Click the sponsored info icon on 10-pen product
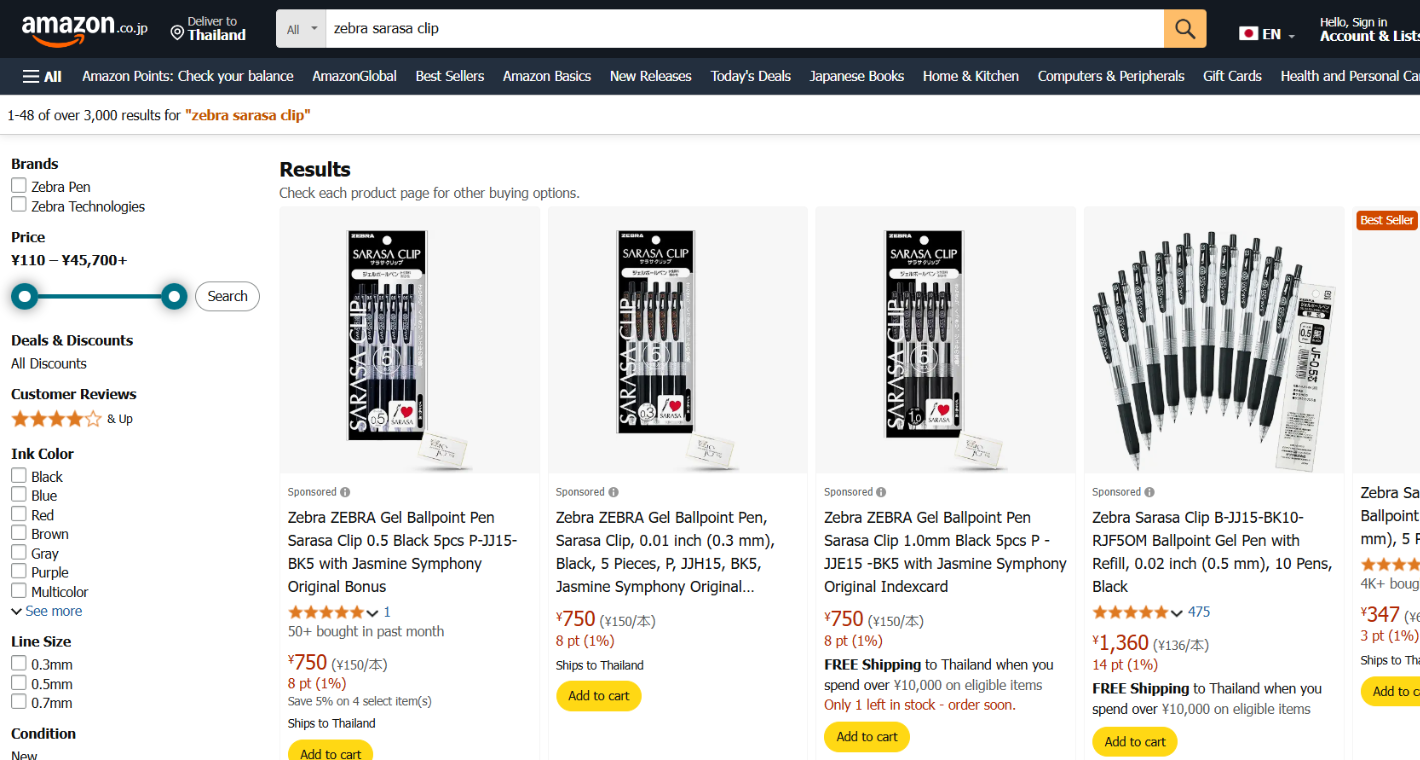This screenshot has height=760, width=1420. 1149,492
